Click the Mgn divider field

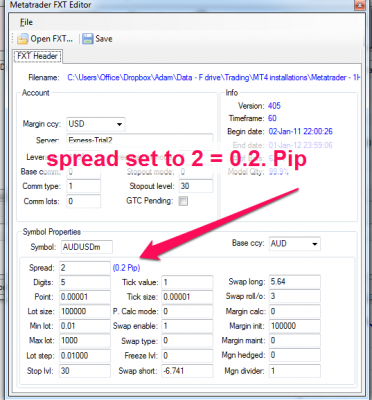[295, 371]
